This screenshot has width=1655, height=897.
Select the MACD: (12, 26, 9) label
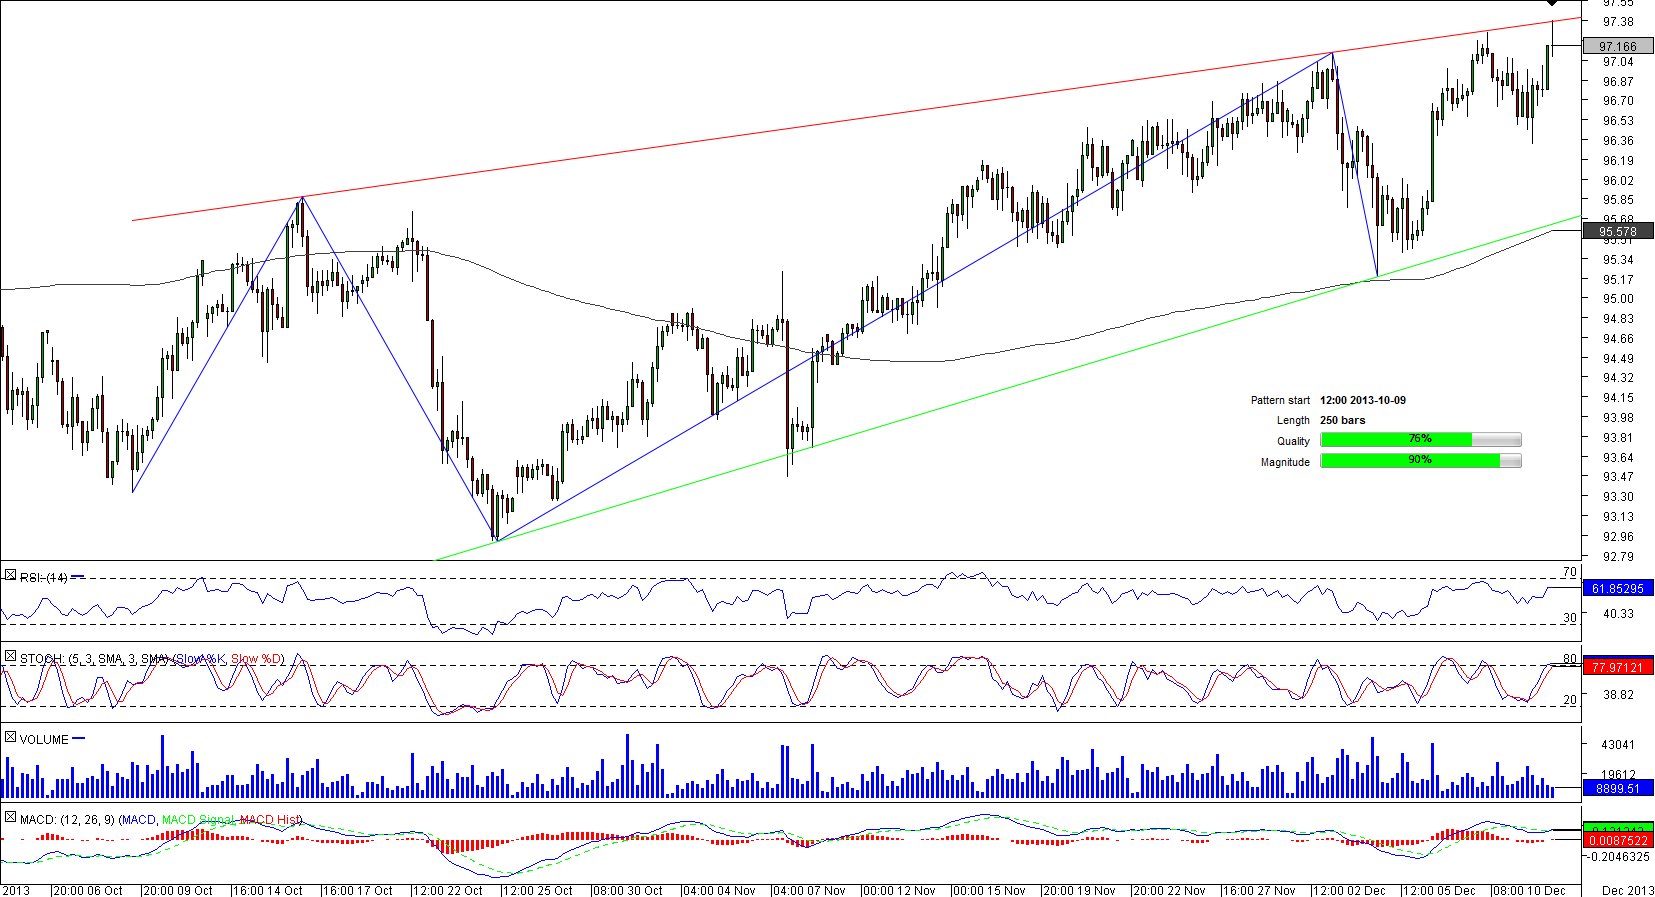tap(67, 820)
